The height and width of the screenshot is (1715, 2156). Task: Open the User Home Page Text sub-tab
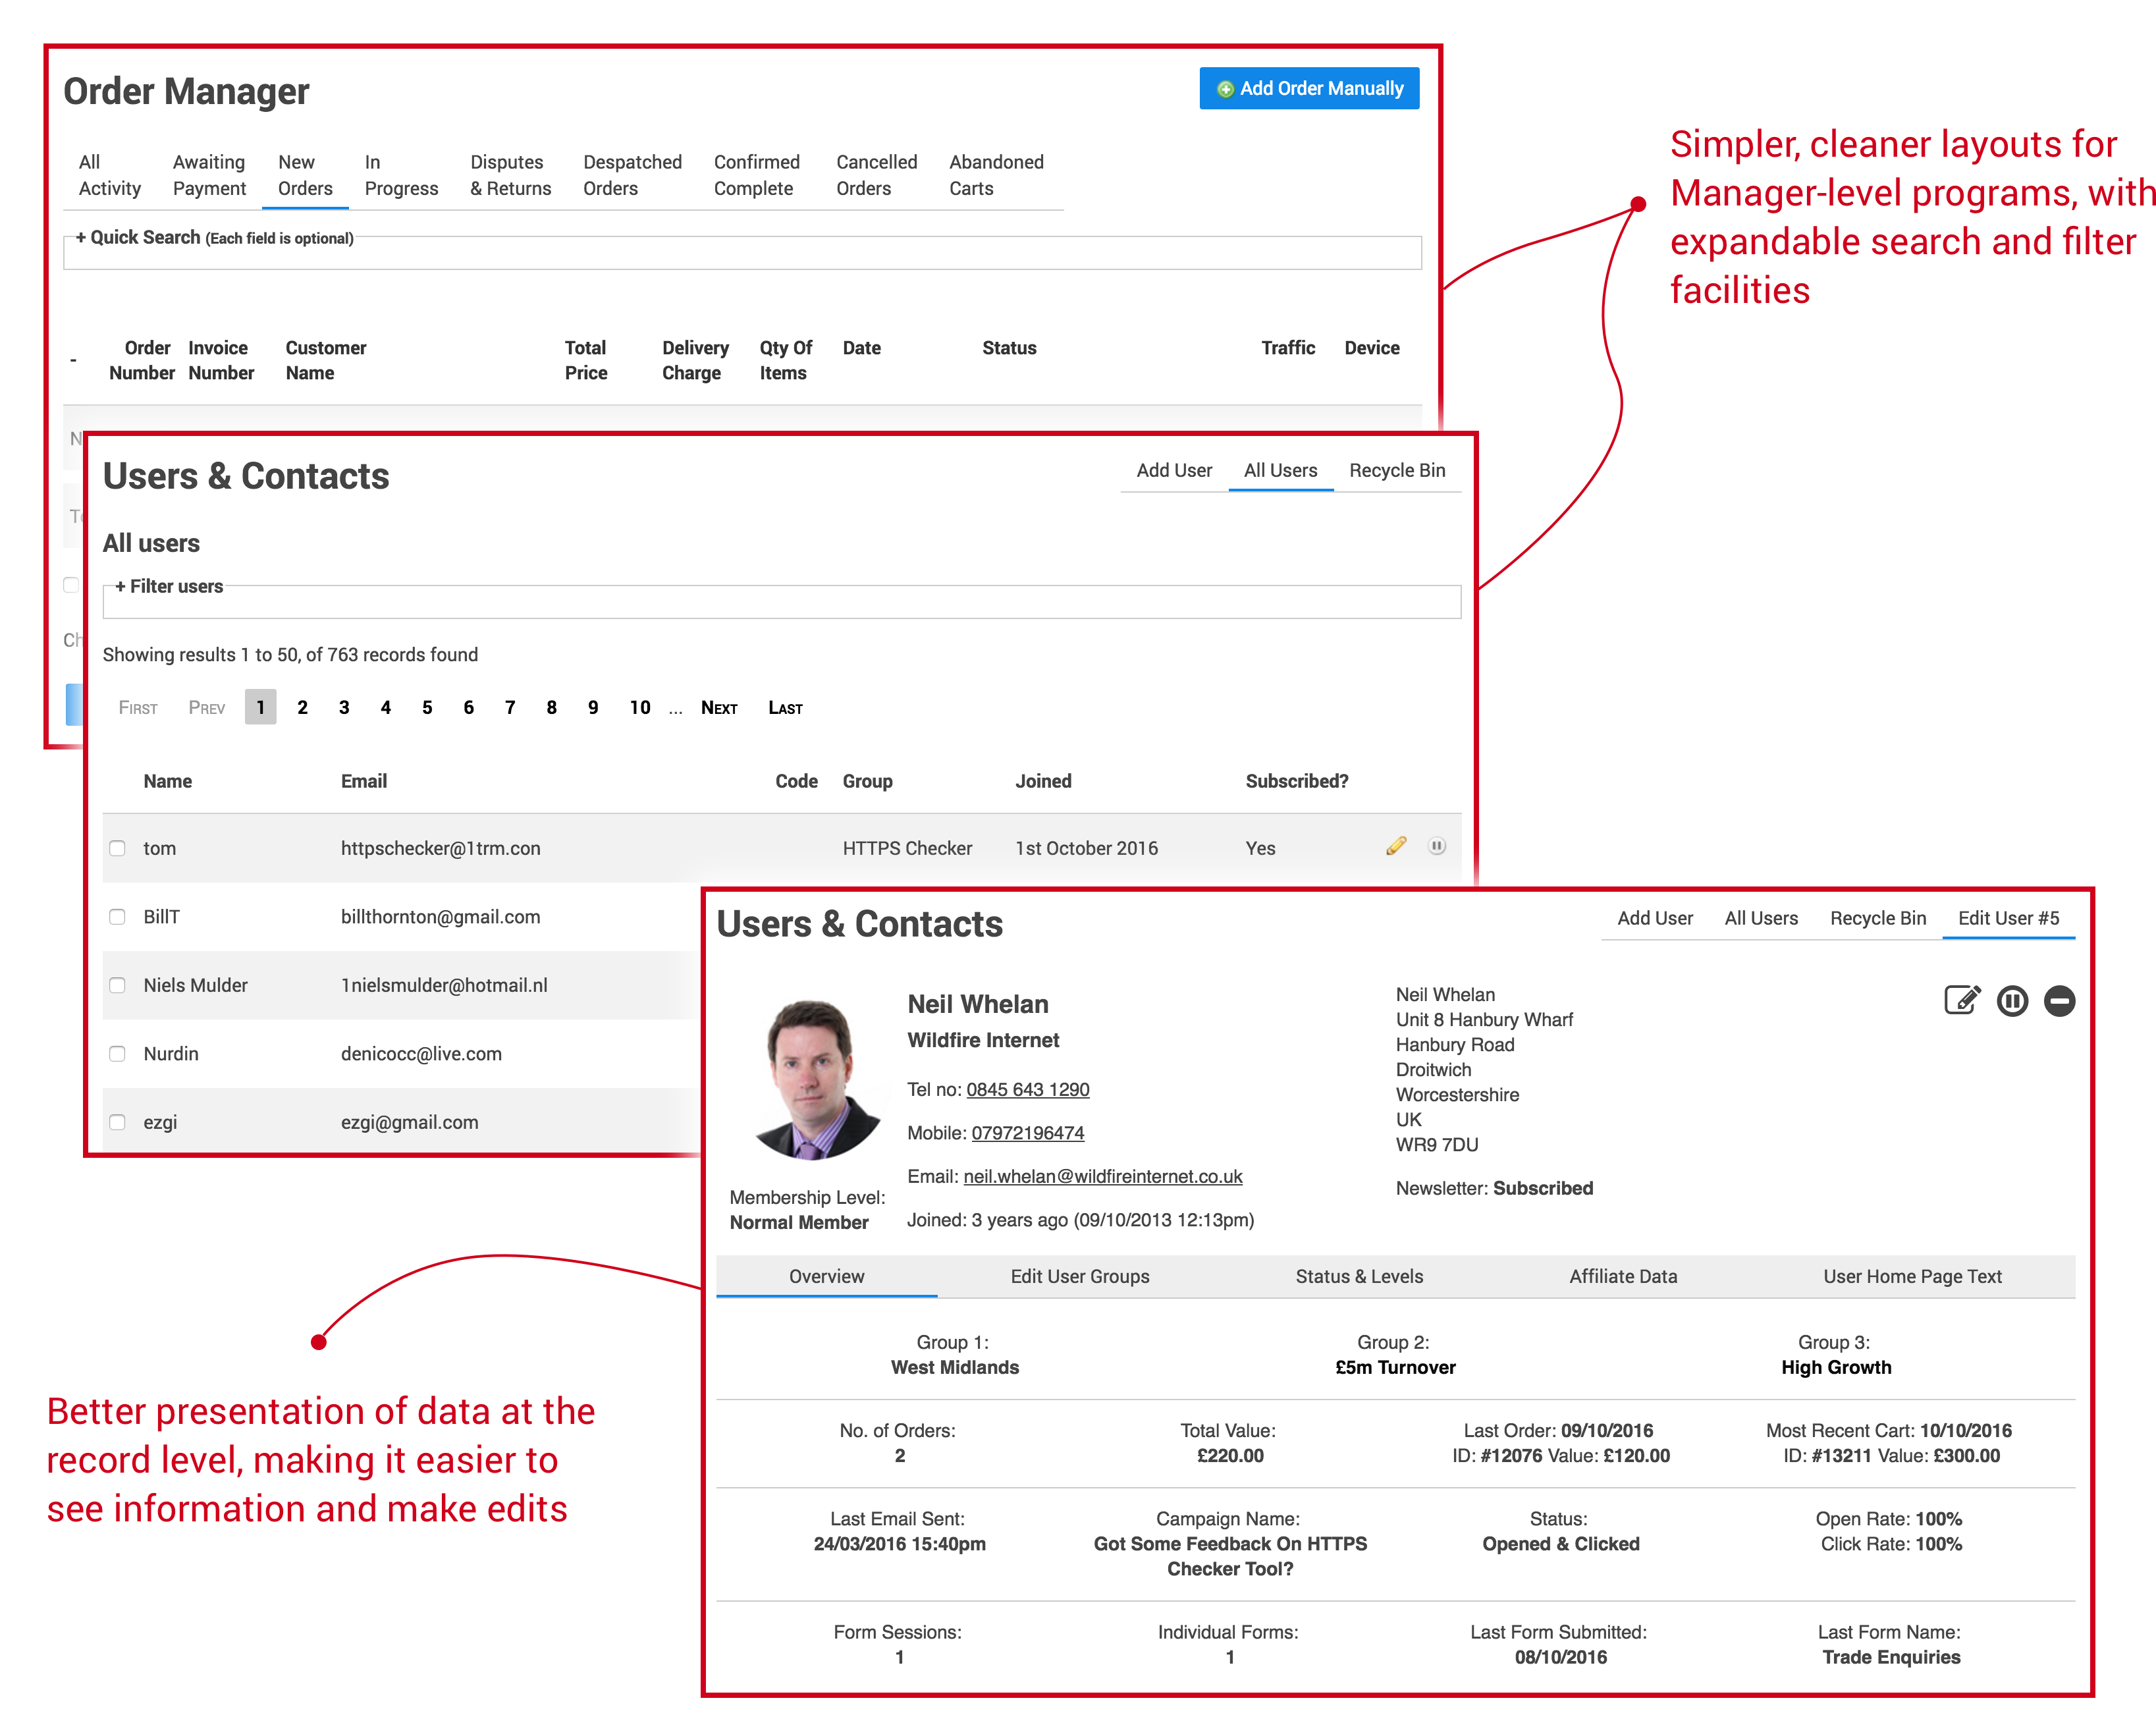[x=1912, y=1276]
